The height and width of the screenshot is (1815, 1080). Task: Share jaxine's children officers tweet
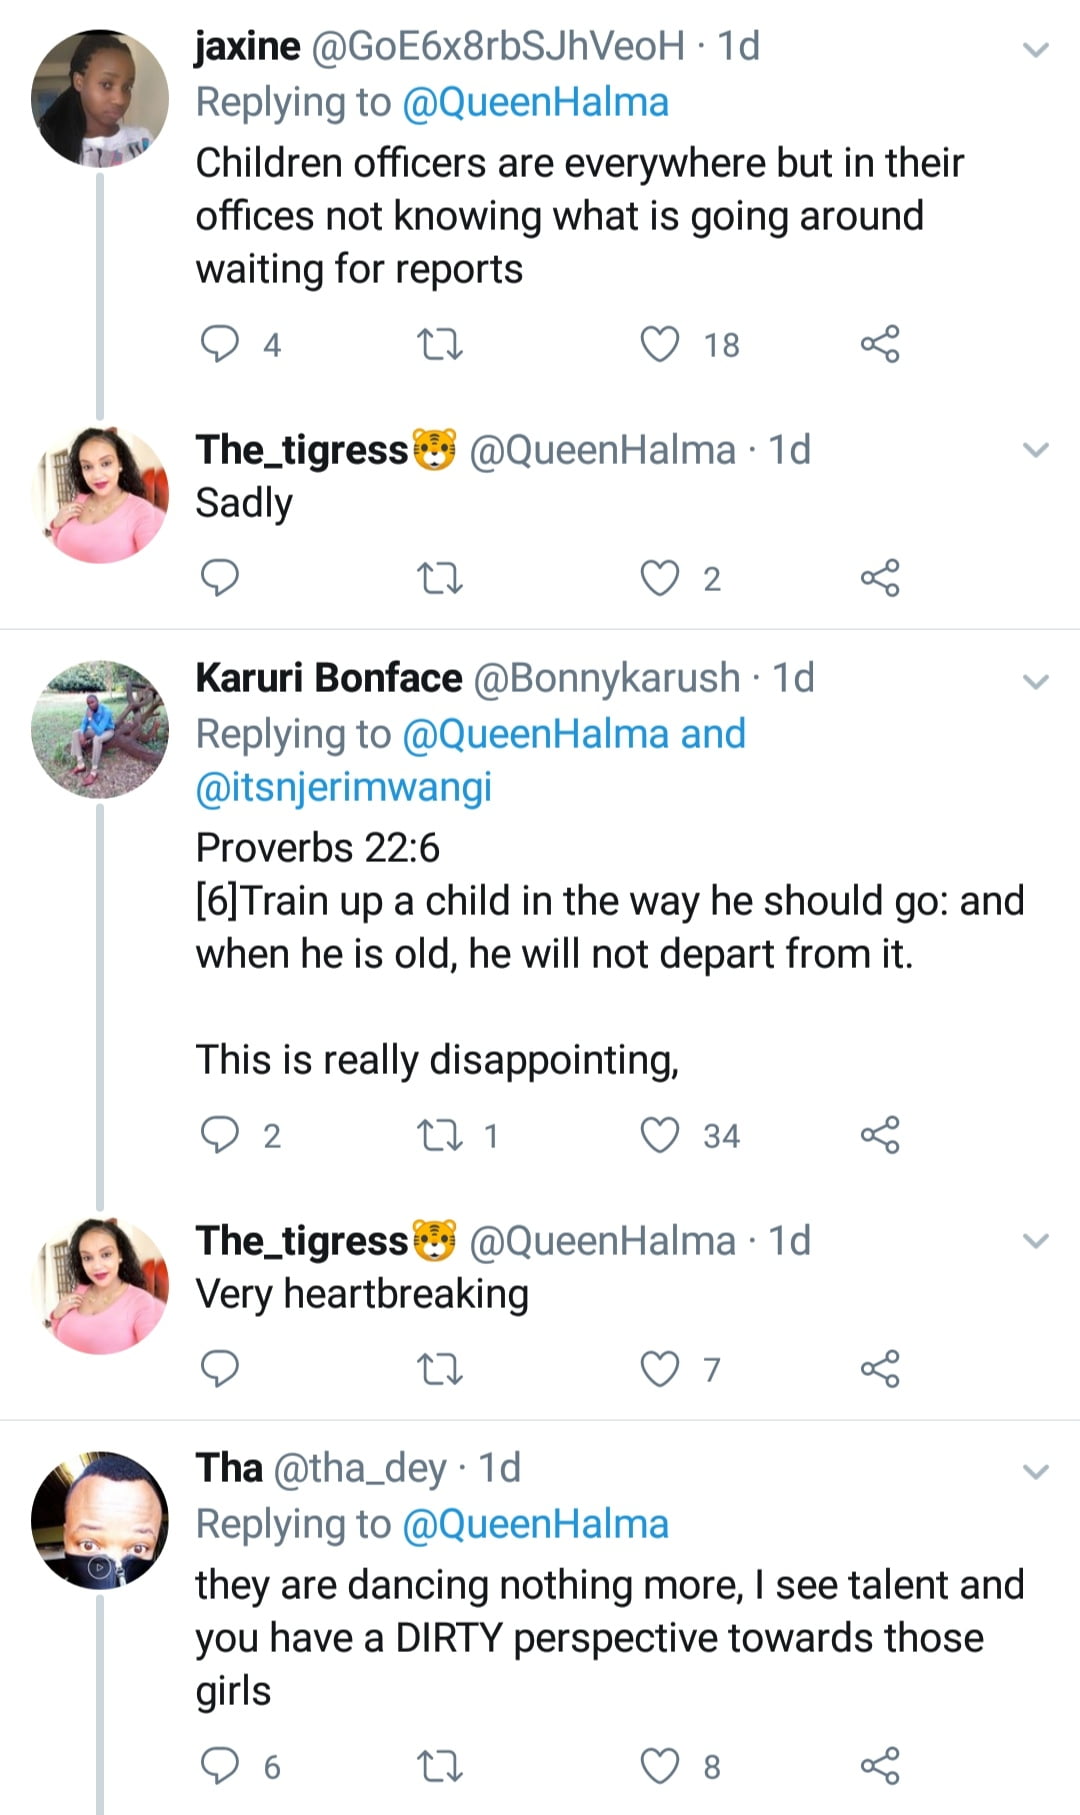click(880, 344)
